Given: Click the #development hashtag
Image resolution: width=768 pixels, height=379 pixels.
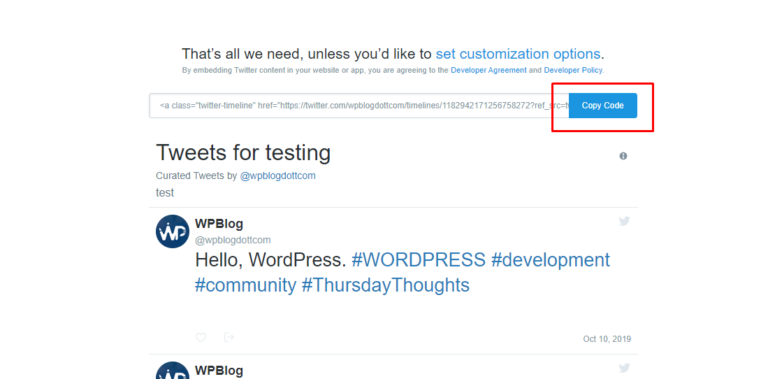Looking at the screenshot, I should (551, 260).
